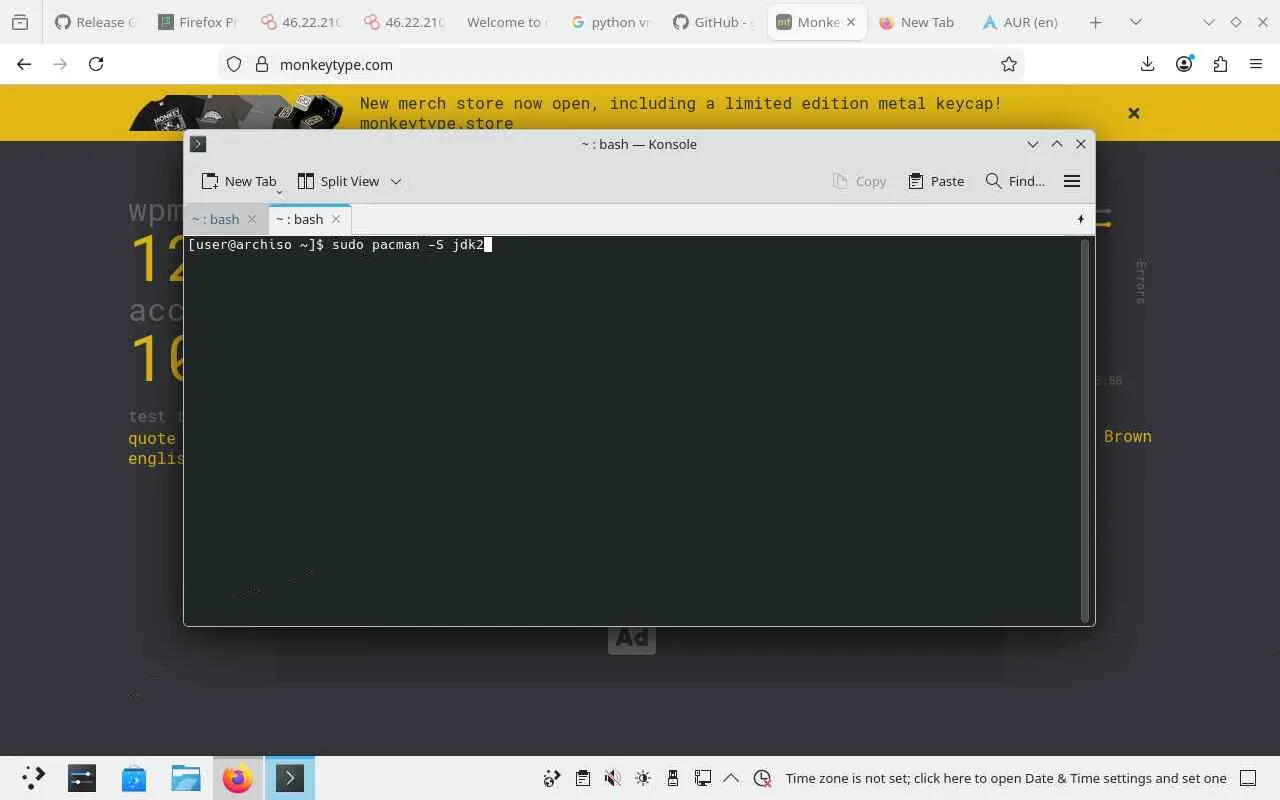Screen dimensions: 1280x800
Task: Bookmark this page with the star icon
Action: 1009,64
